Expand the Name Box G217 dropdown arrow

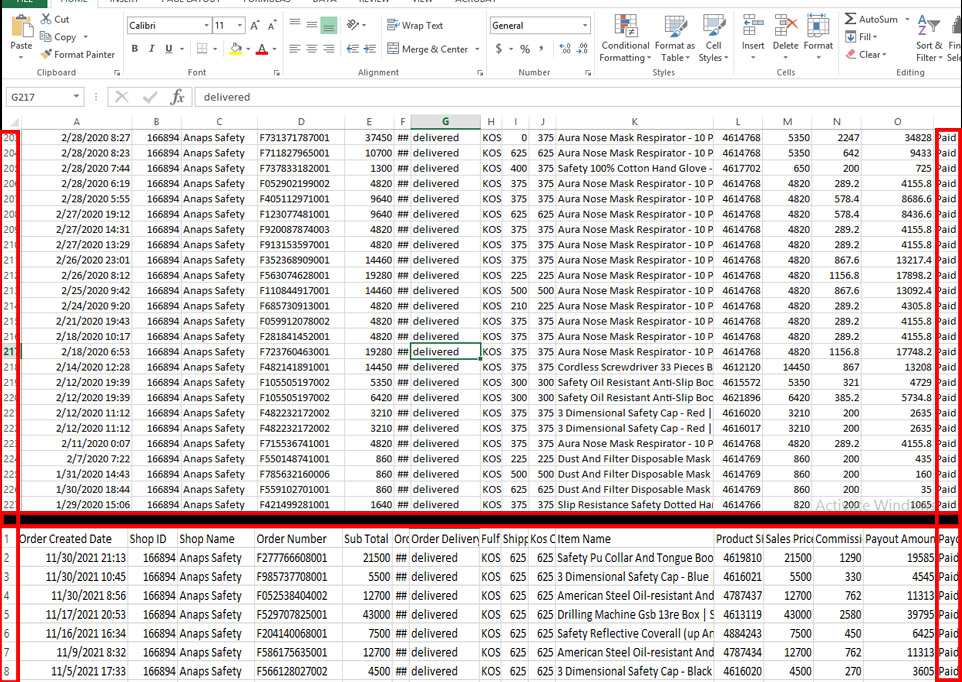tap(76, 97)
